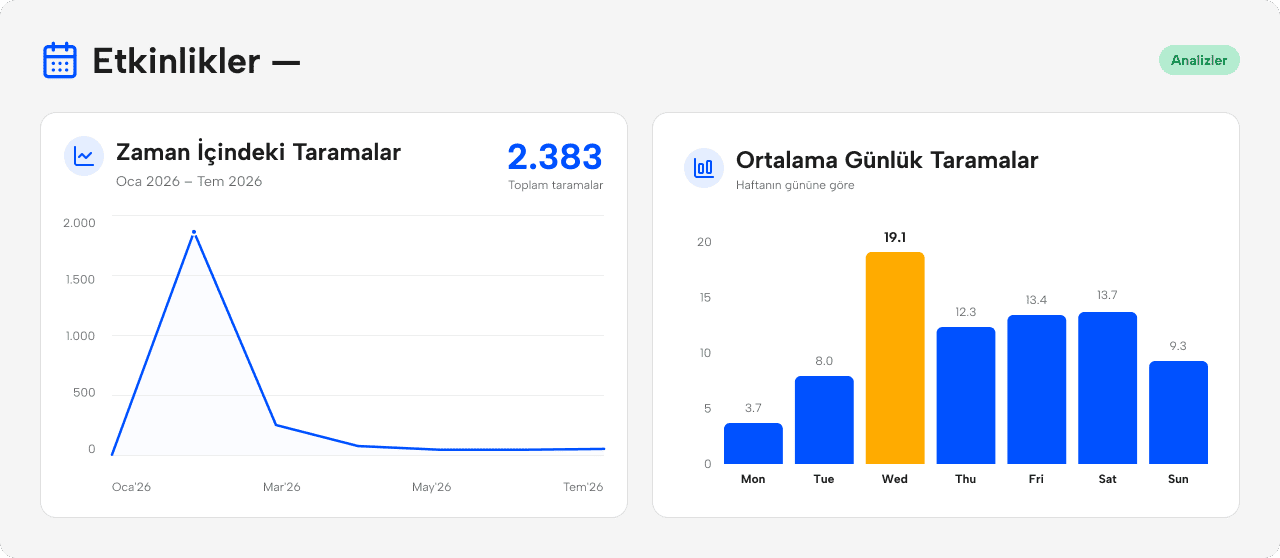Select the Tue bar in the chart
The width and height of the screenshot is (1280, 558).
[824, 420]
